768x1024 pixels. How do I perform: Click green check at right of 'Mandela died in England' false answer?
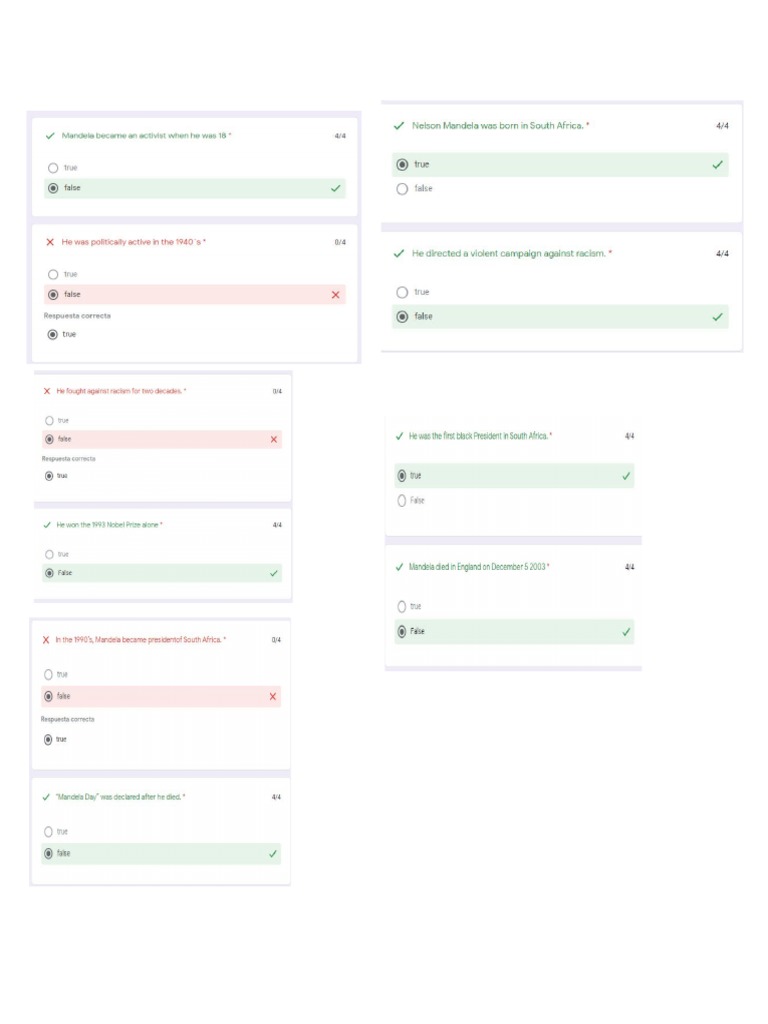coord(626,632)
